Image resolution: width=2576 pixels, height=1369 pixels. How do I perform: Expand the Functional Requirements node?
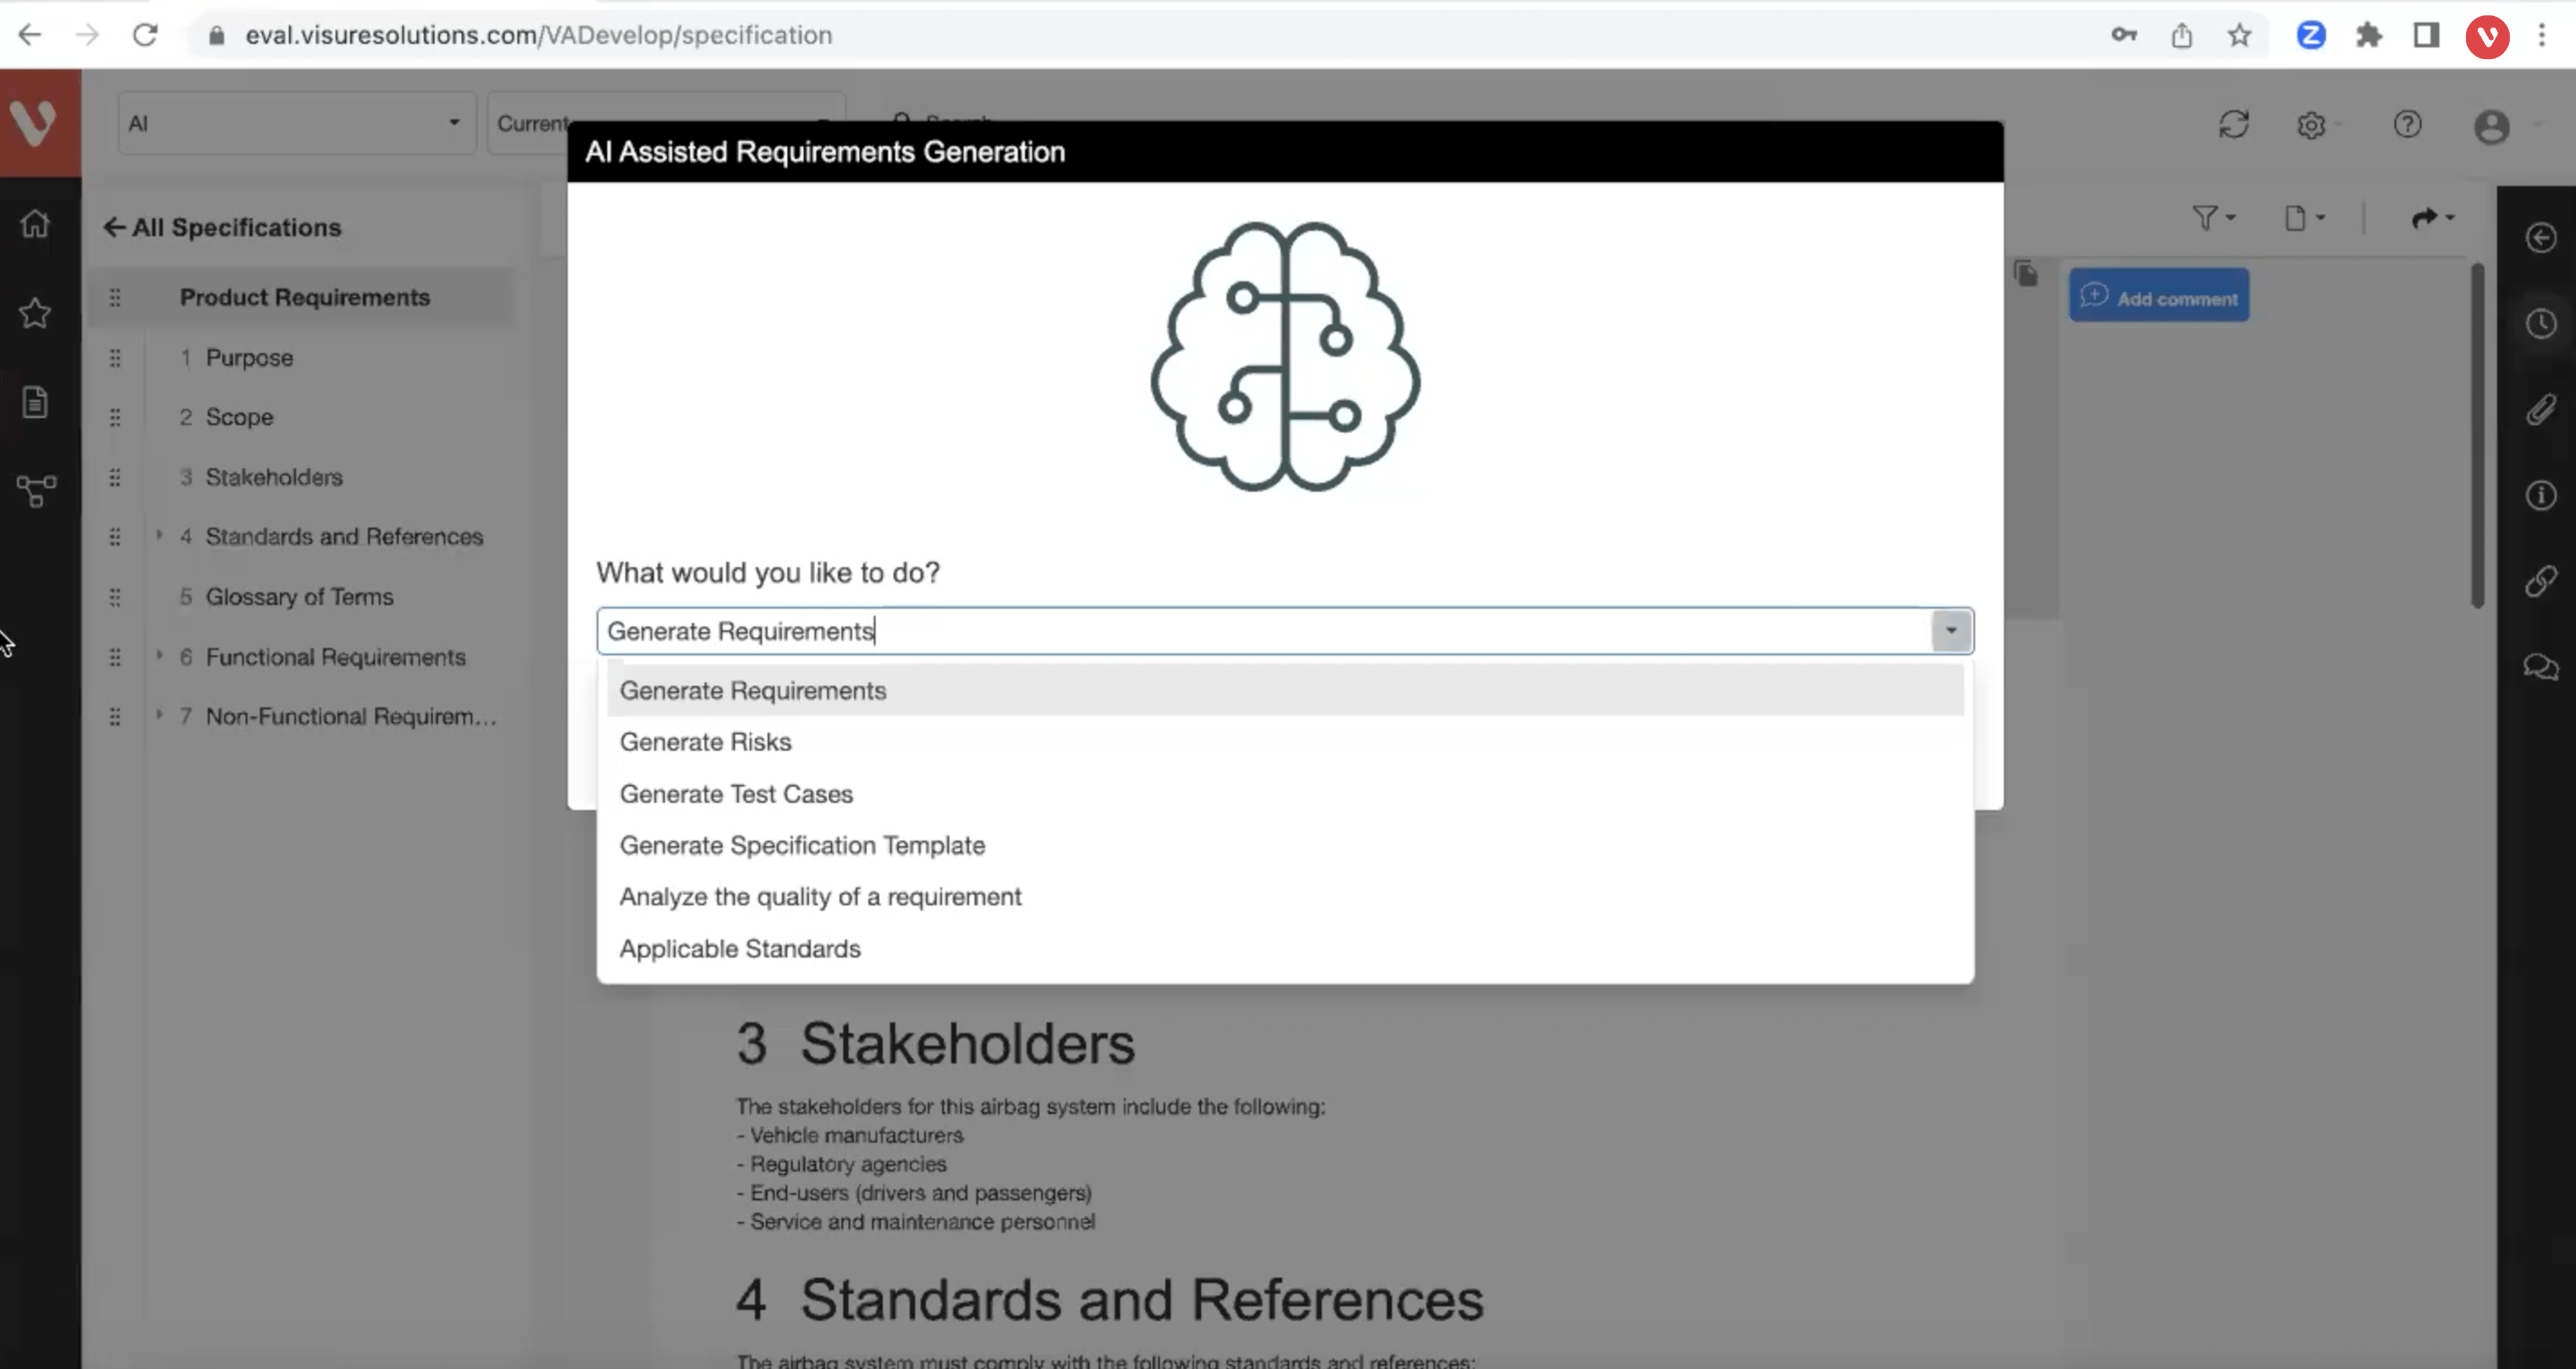click(x=159, y=656)
